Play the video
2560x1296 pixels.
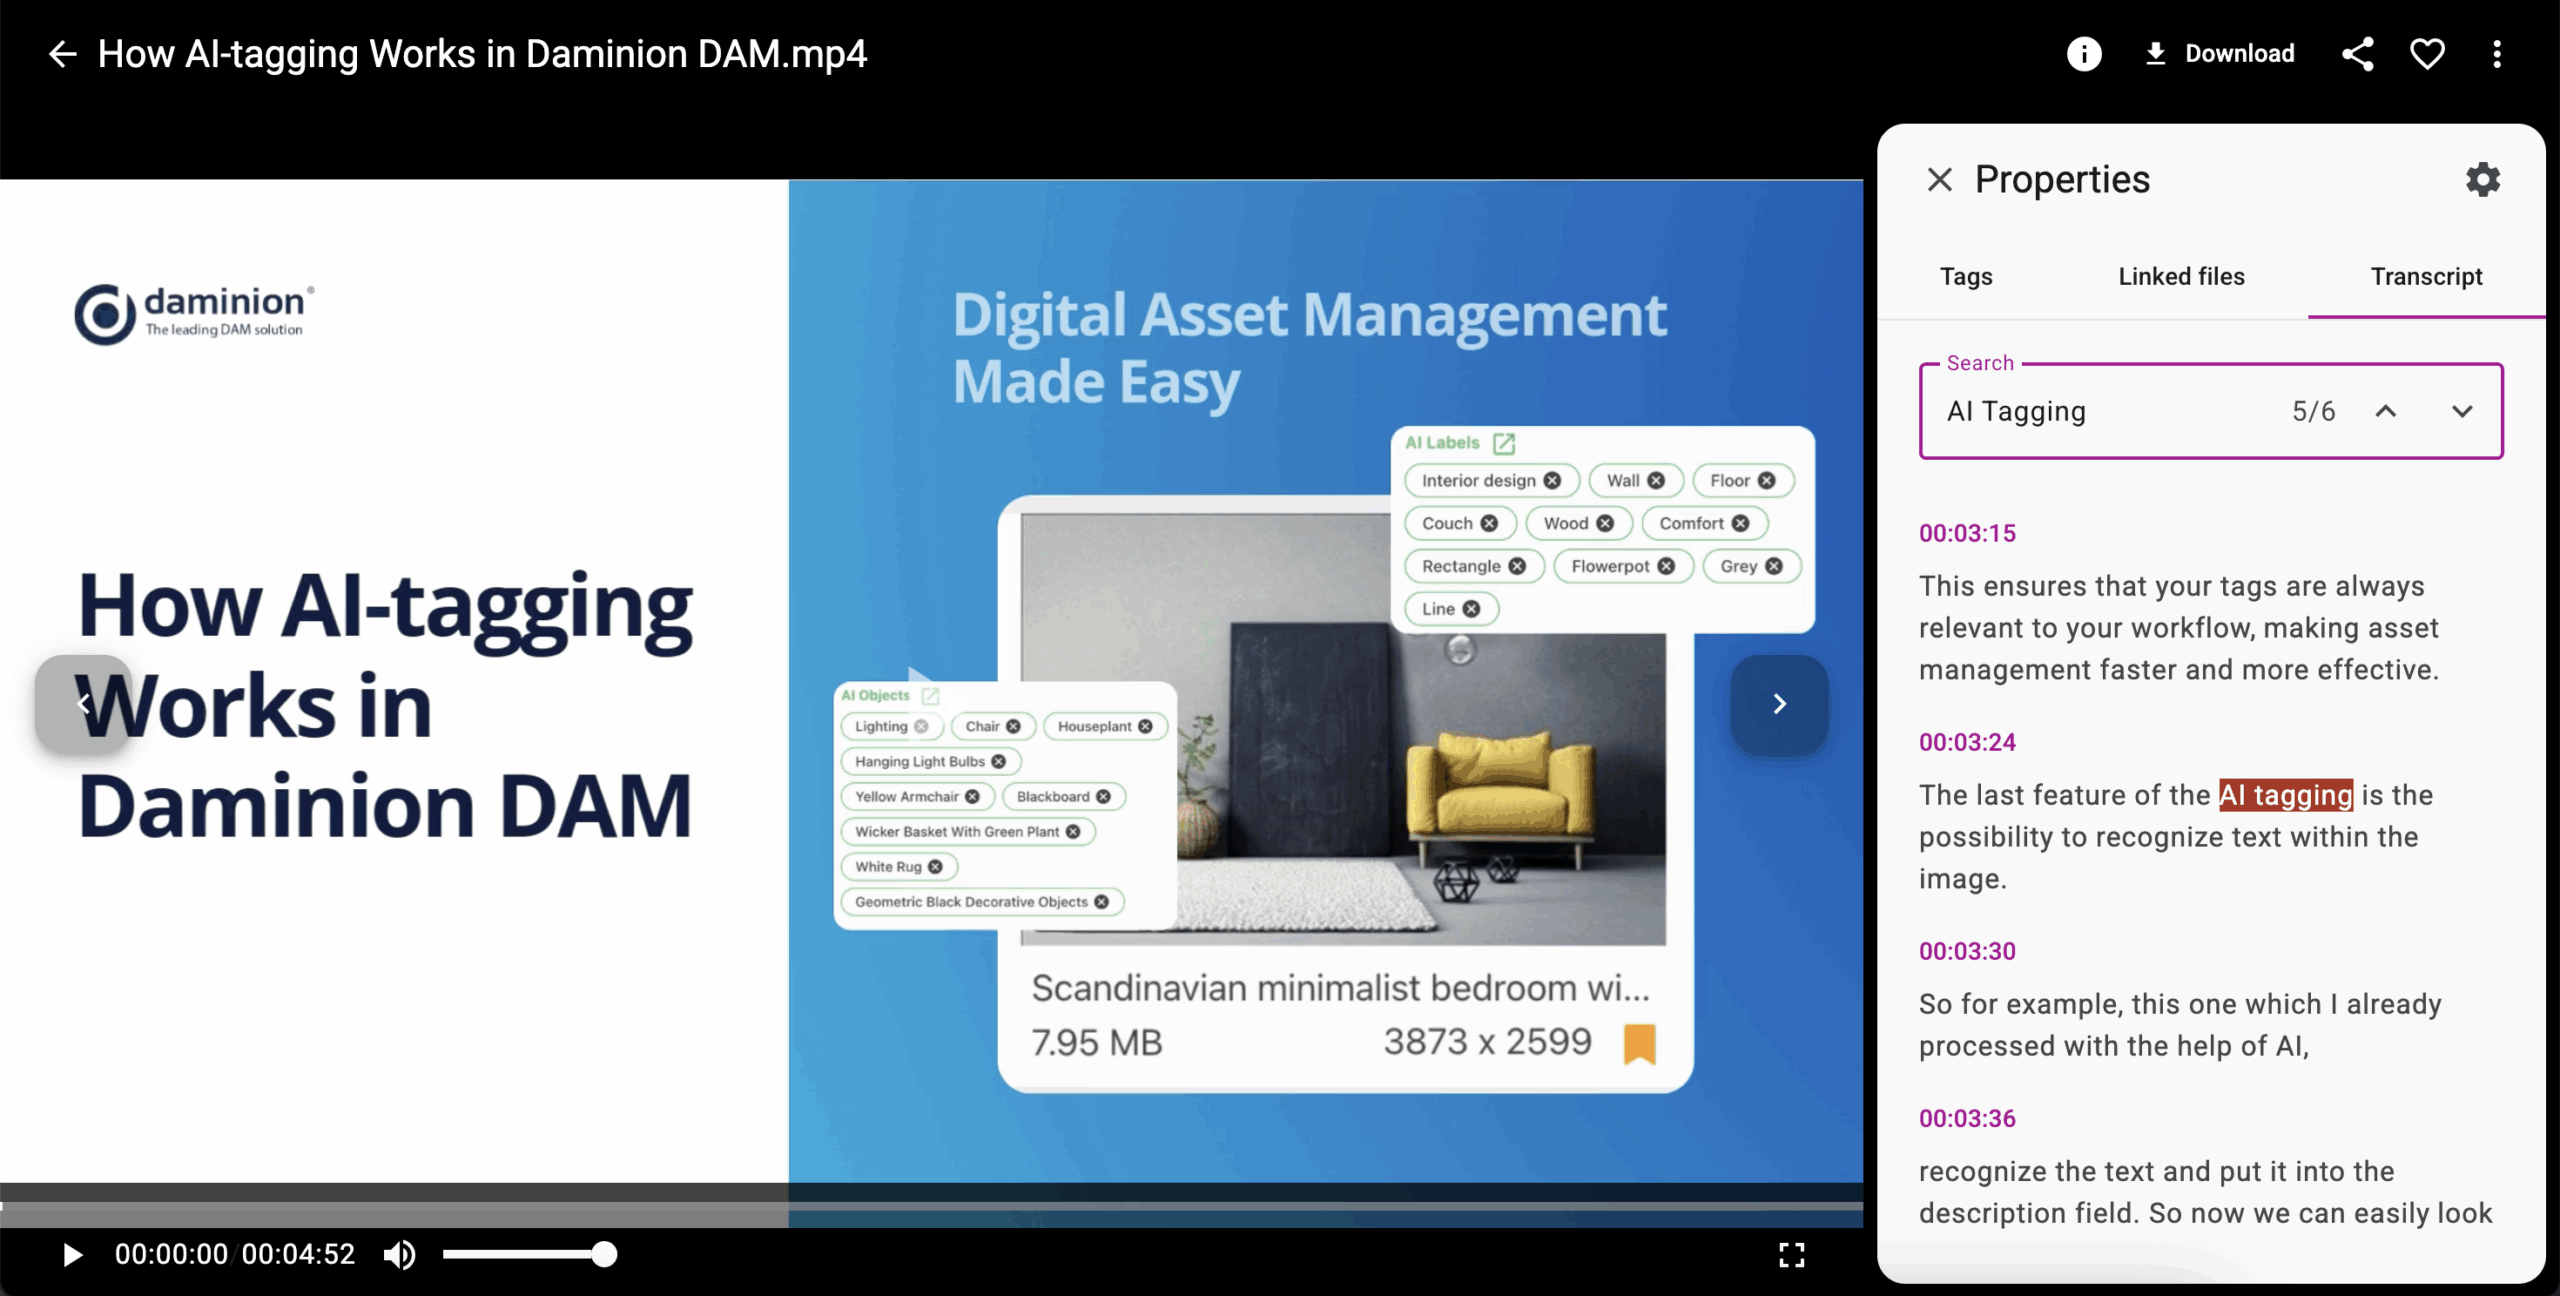click(x=72, y=1254)
